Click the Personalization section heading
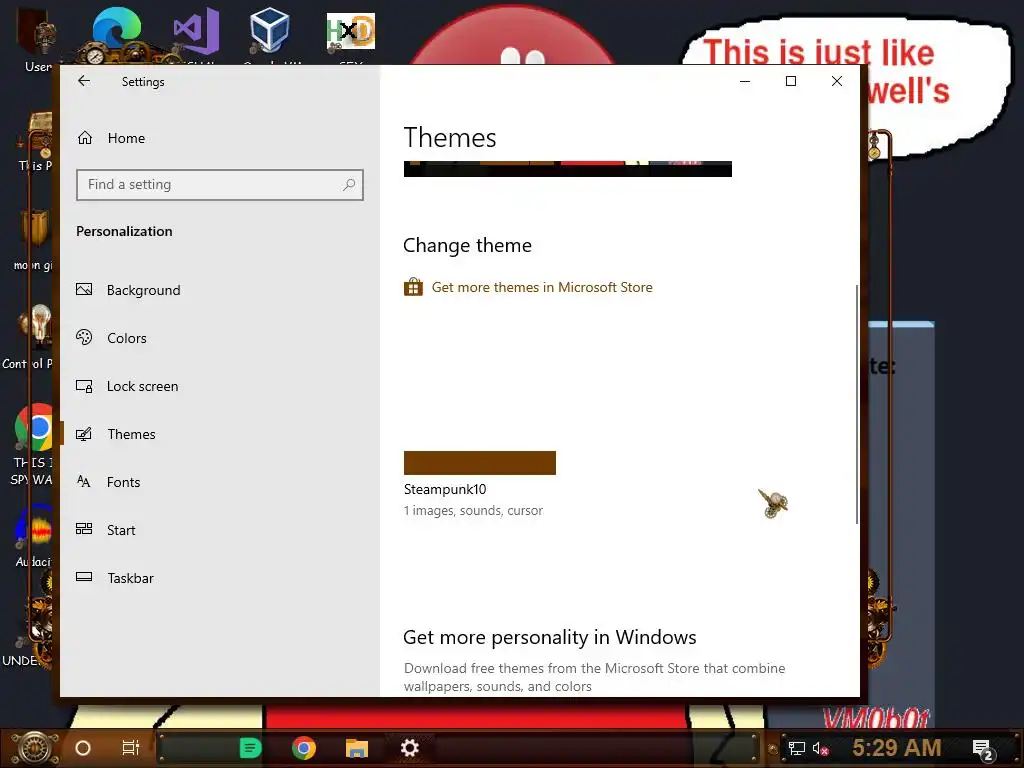1024x768 pixels. (124, 231)
